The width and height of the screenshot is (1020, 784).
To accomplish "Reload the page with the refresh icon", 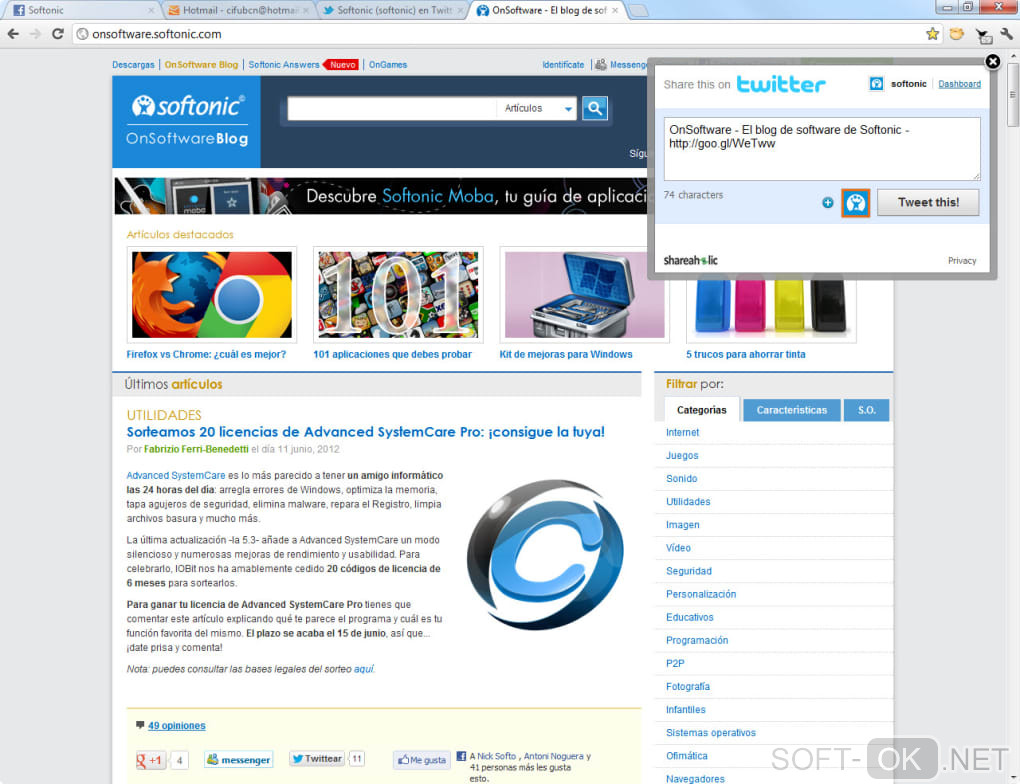I will click(x=57, y=34).
